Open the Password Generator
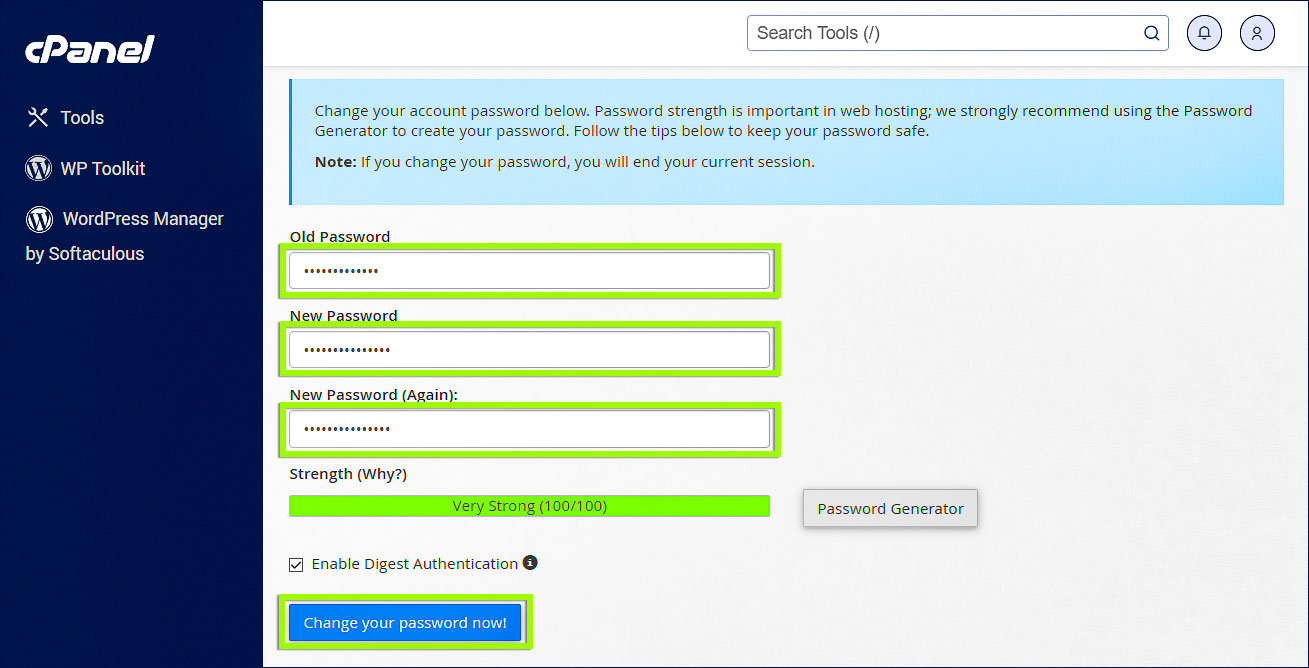 [890, 508]
